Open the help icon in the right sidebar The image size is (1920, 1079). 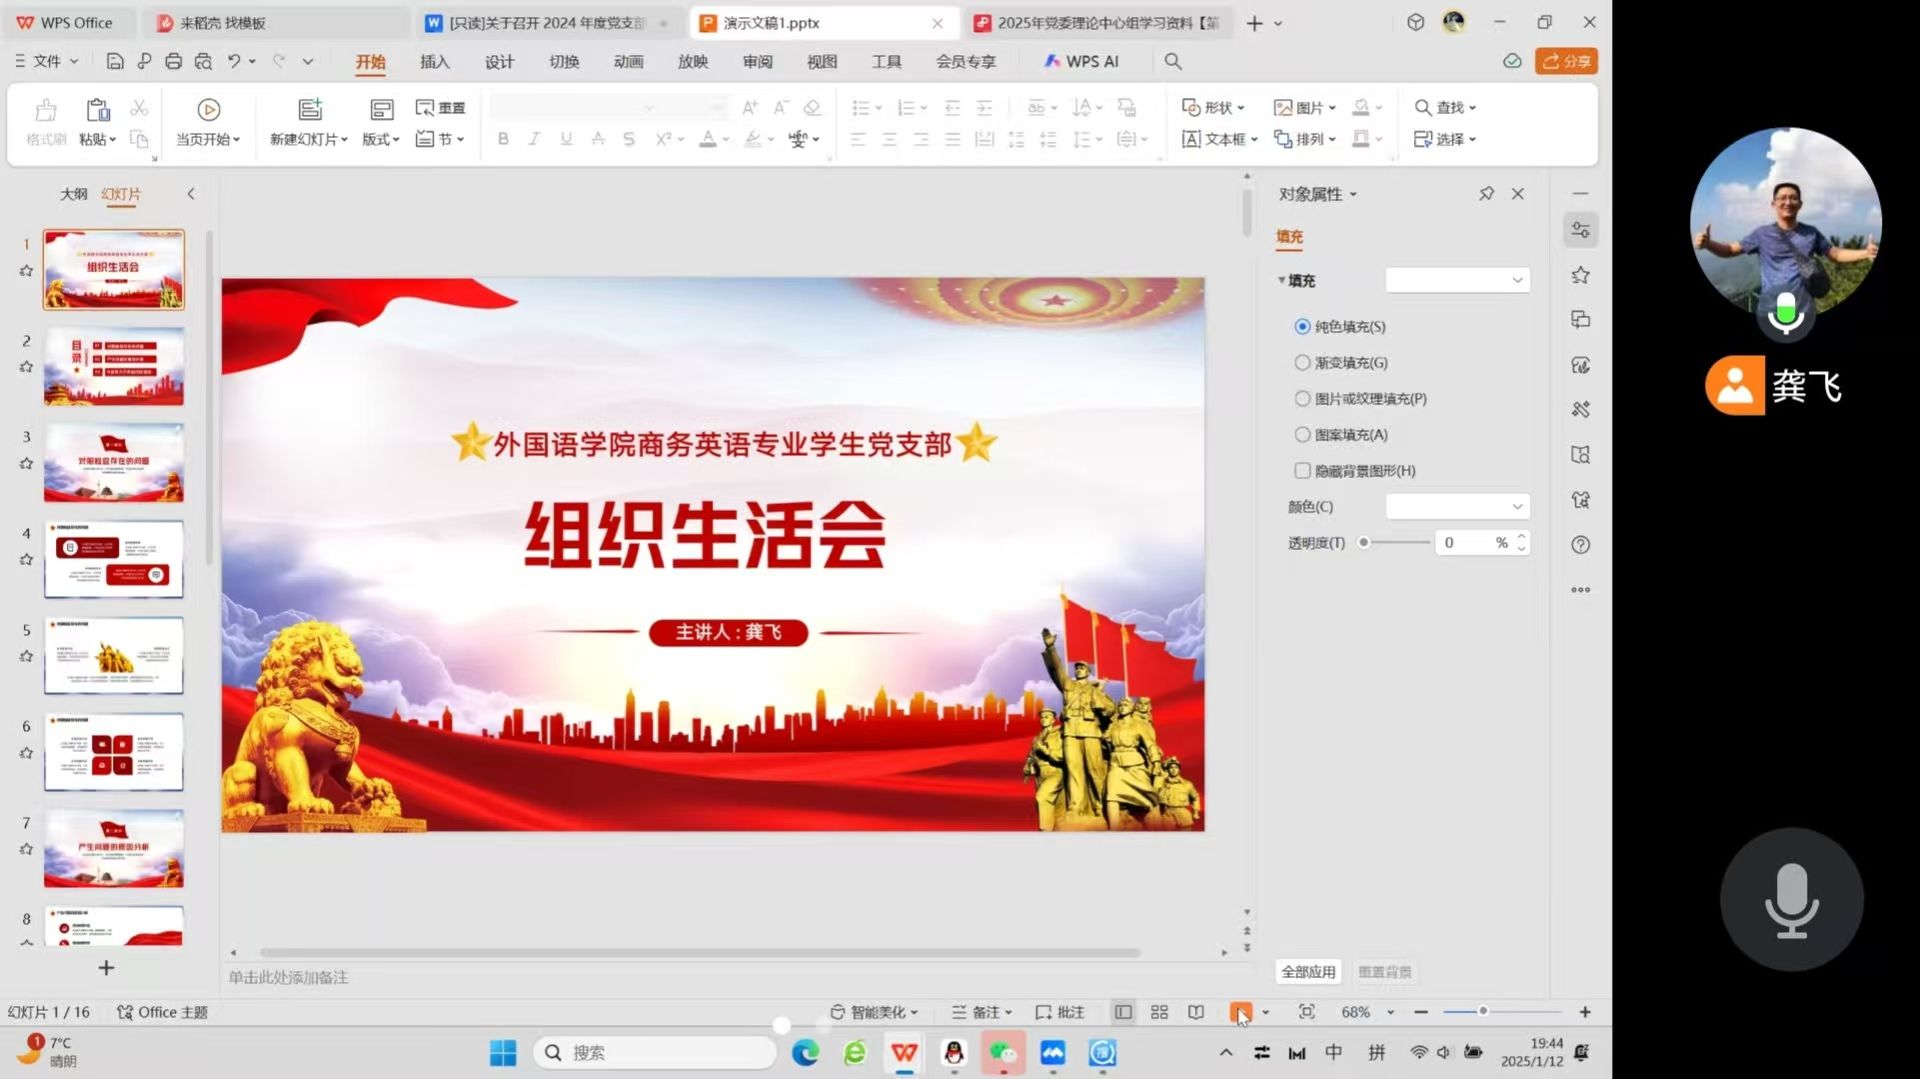pos(1580,545)
